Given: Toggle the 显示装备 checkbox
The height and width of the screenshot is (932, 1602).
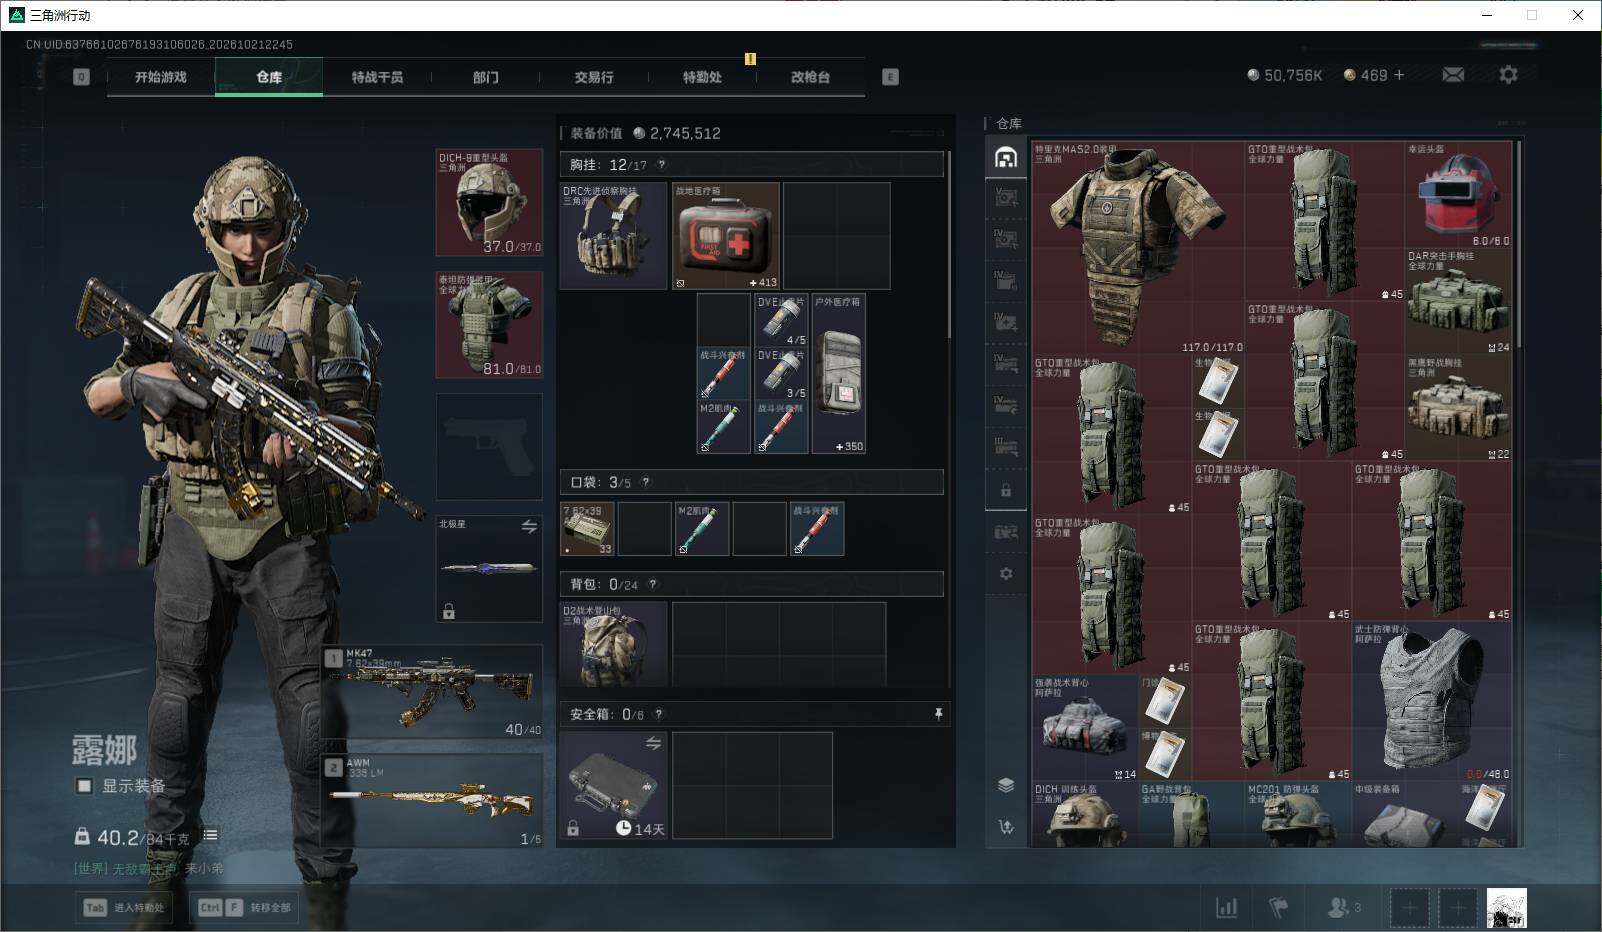Looking at the screenshot, I should 84,786.
